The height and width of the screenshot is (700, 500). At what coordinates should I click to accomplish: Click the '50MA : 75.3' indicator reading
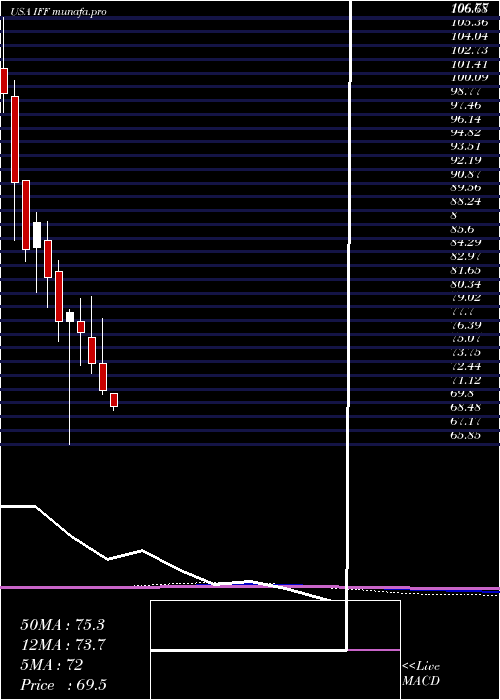pos(62,625)
